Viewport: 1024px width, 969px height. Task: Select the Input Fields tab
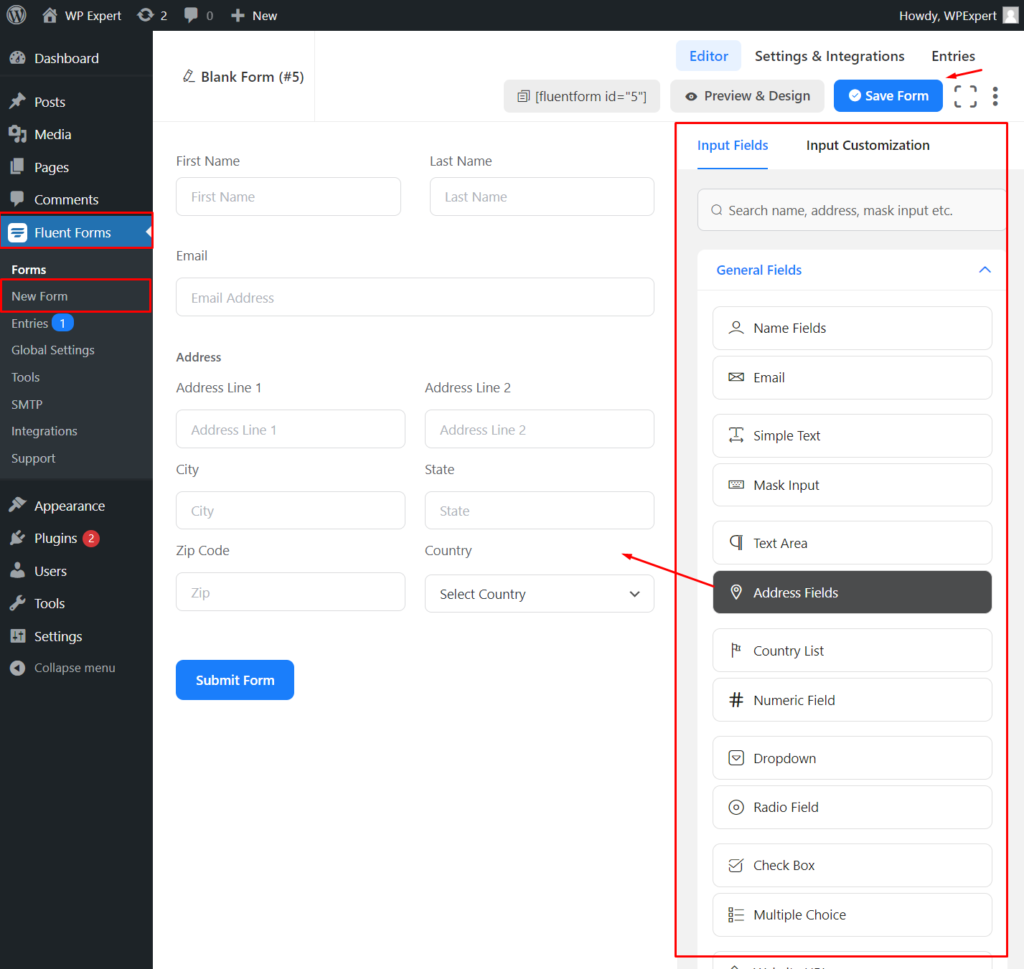click(732, 146)
